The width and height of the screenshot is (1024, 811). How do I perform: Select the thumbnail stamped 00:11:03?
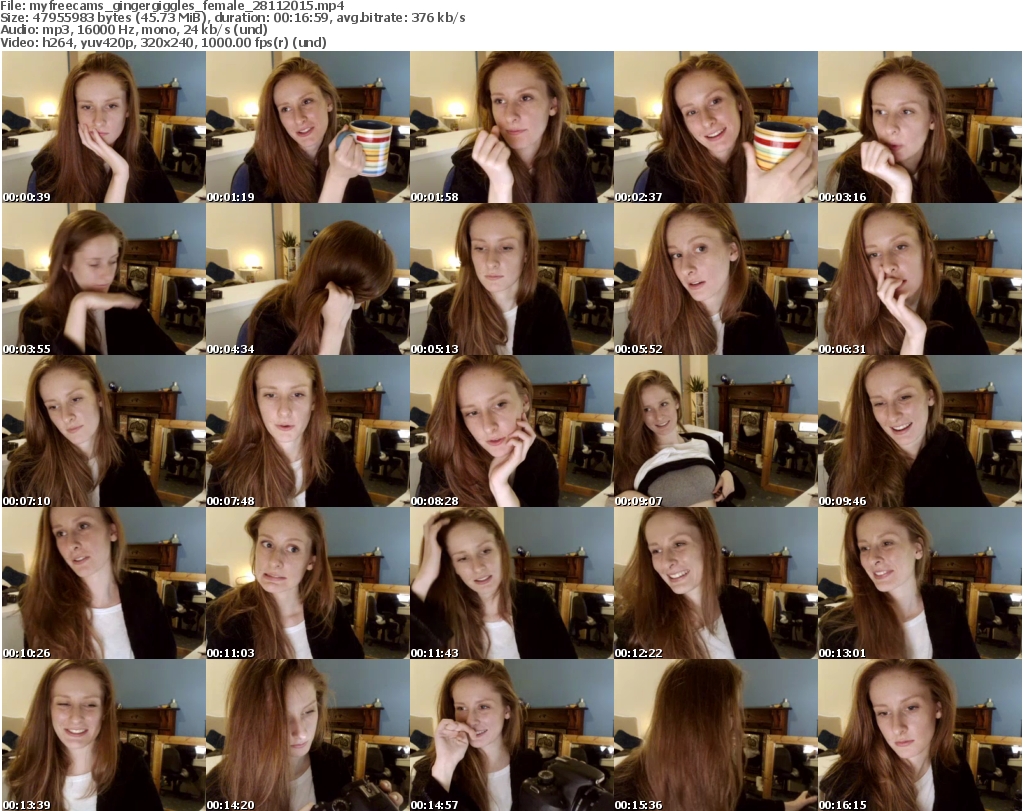[308, 583]
